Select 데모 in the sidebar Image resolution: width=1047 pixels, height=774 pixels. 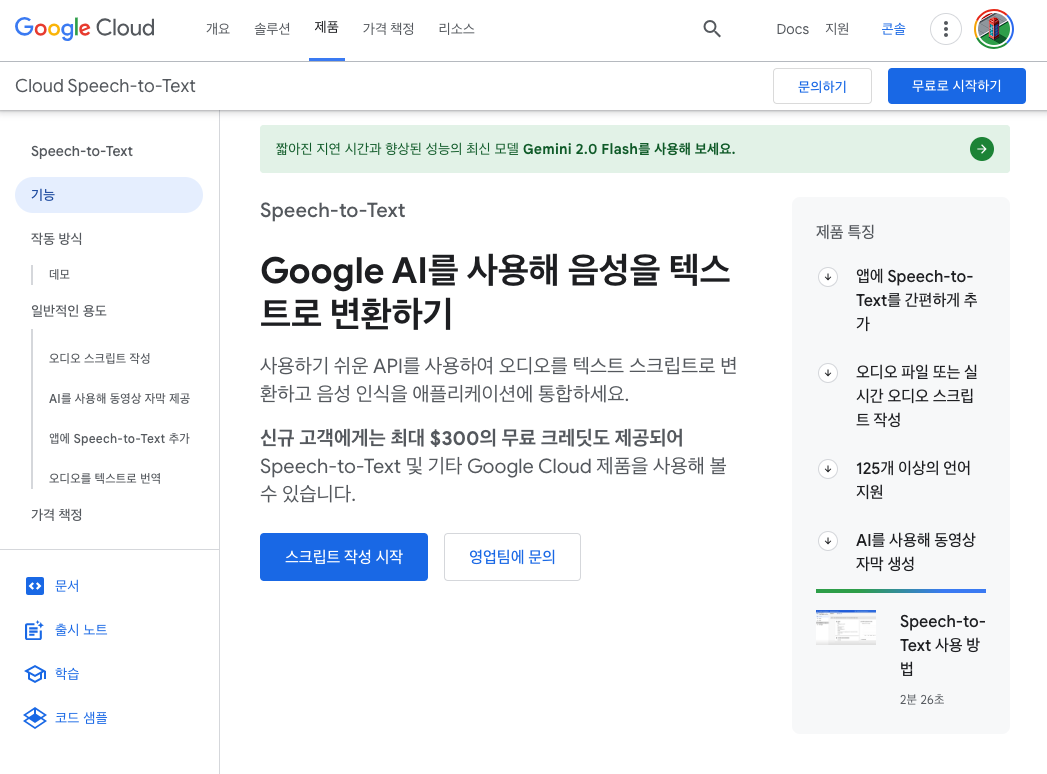point(59,274)
